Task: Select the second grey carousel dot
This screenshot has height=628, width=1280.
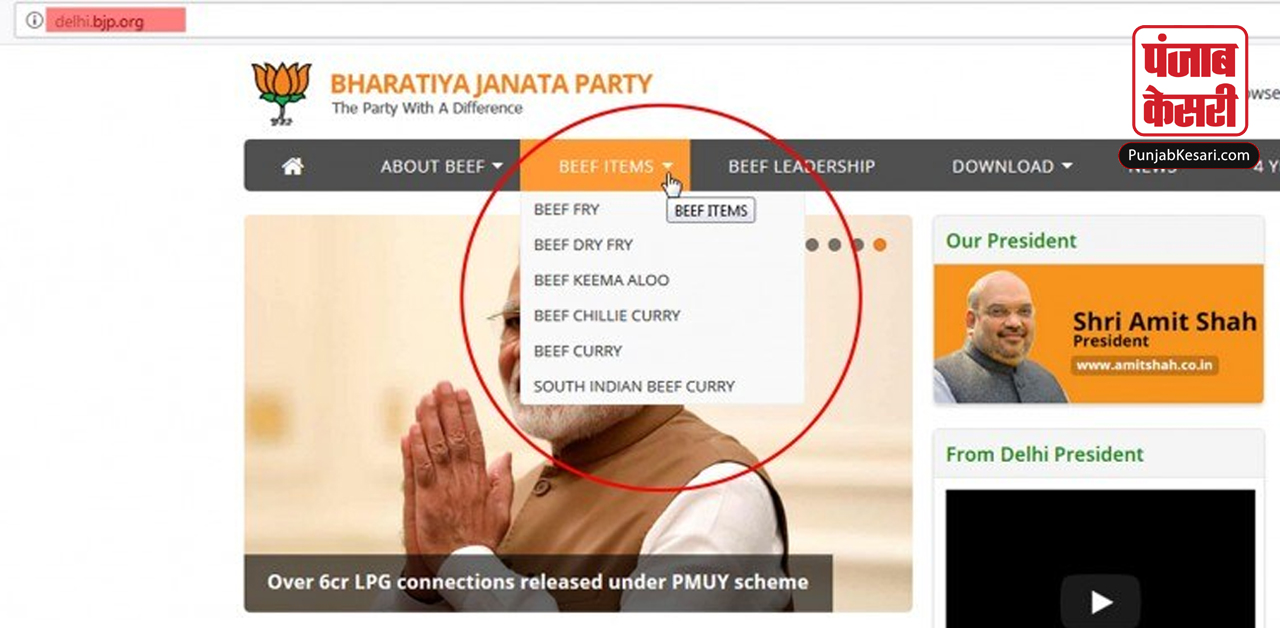Action: pos(834,244)
